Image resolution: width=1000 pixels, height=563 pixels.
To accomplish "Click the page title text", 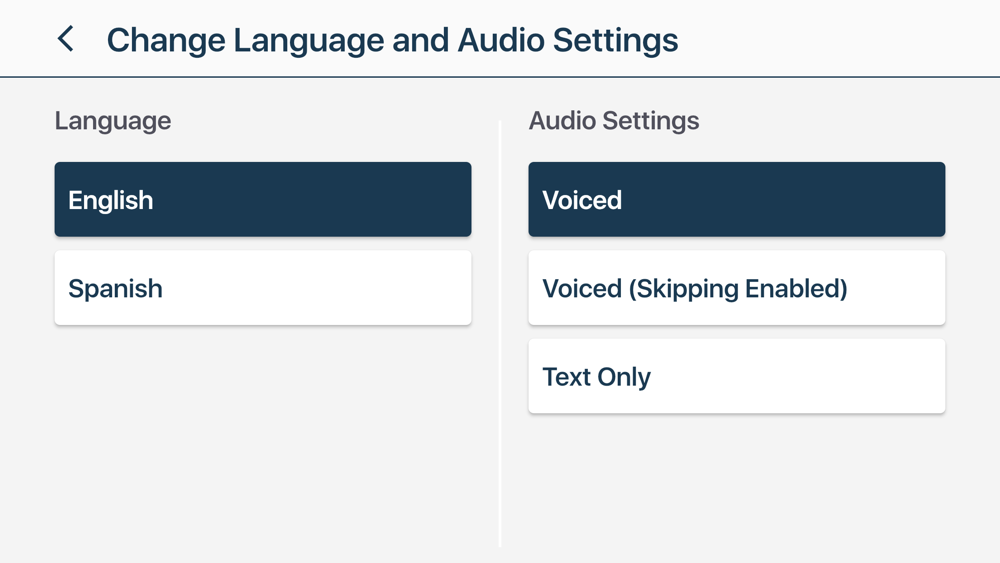I will (392, 40).
